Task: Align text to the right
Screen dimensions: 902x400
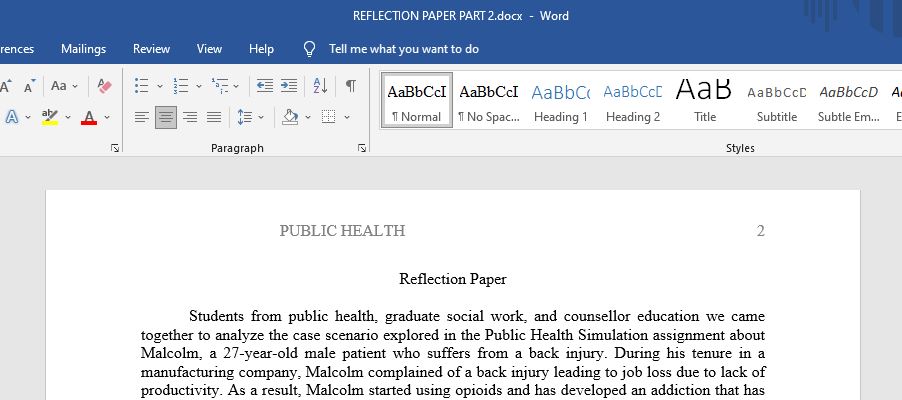Action: point(190,117)
